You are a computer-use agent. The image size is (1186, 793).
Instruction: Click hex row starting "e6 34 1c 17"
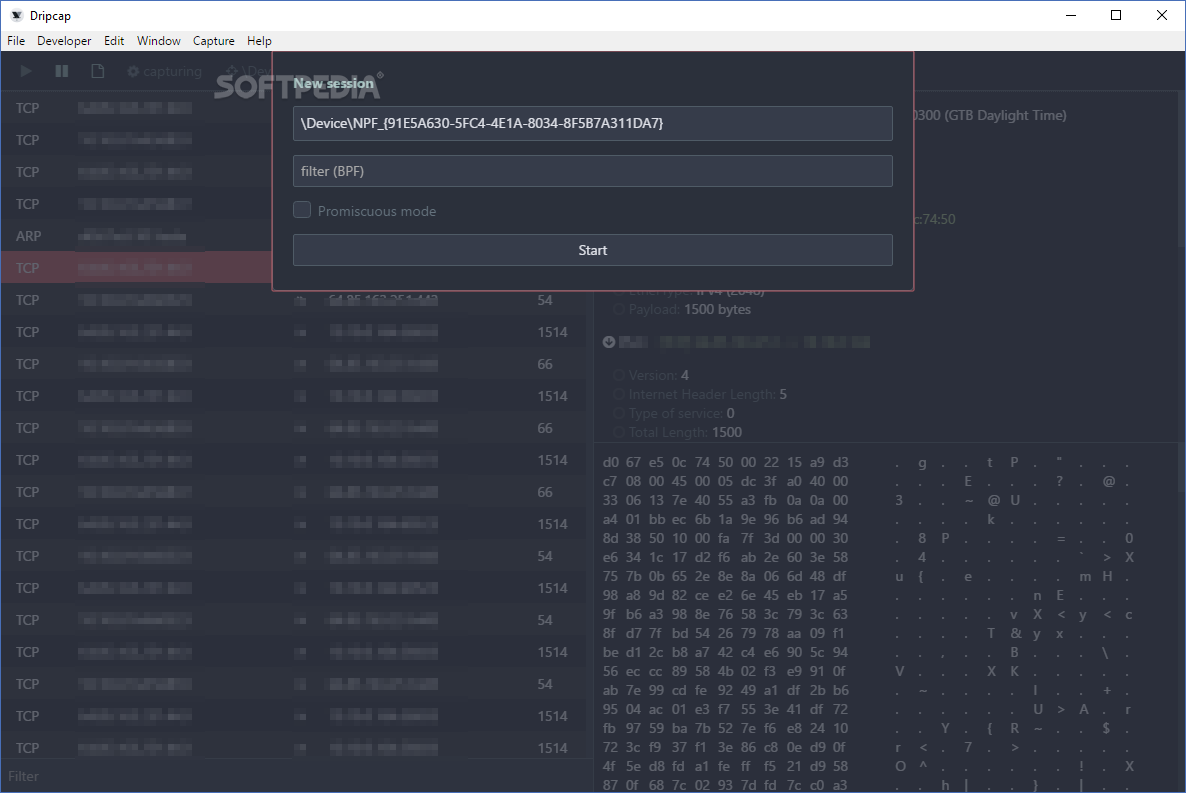[x=725, y=557]
